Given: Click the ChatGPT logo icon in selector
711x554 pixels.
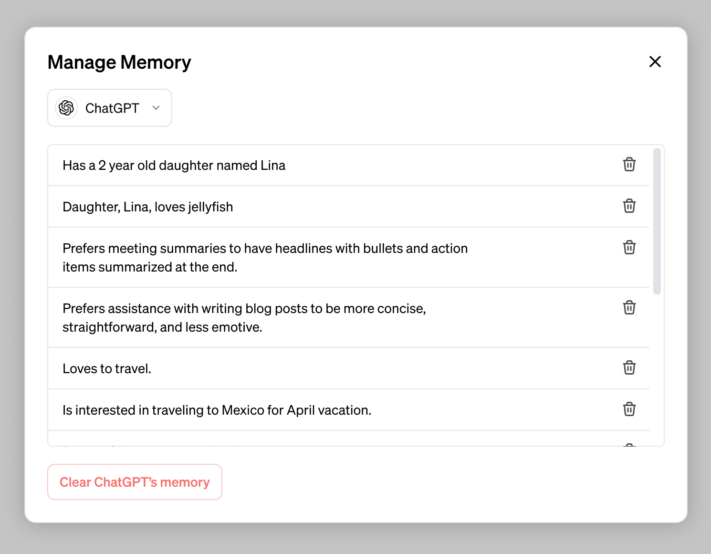Looking at the screenshot, I should [x=66, y=108].
